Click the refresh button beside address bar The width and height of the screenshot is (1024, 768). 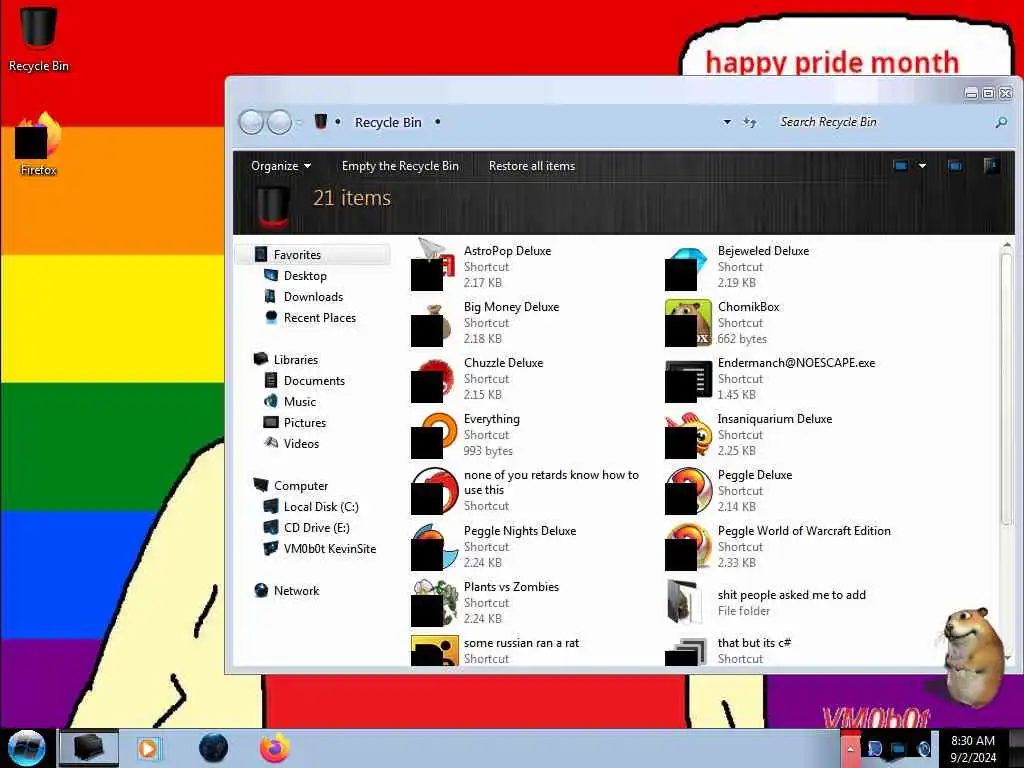750,122
